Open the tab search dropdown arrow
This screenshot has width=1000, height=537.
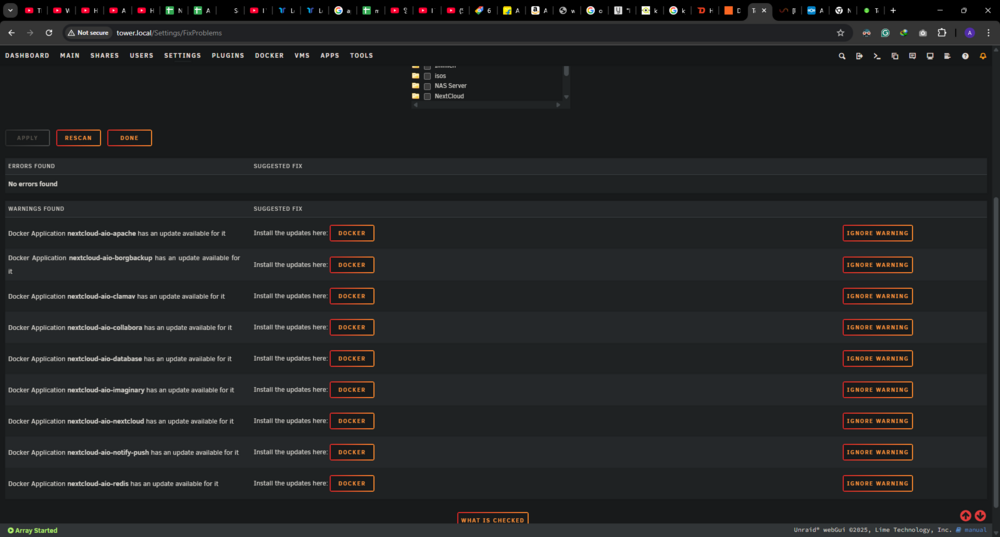[10, 10]
